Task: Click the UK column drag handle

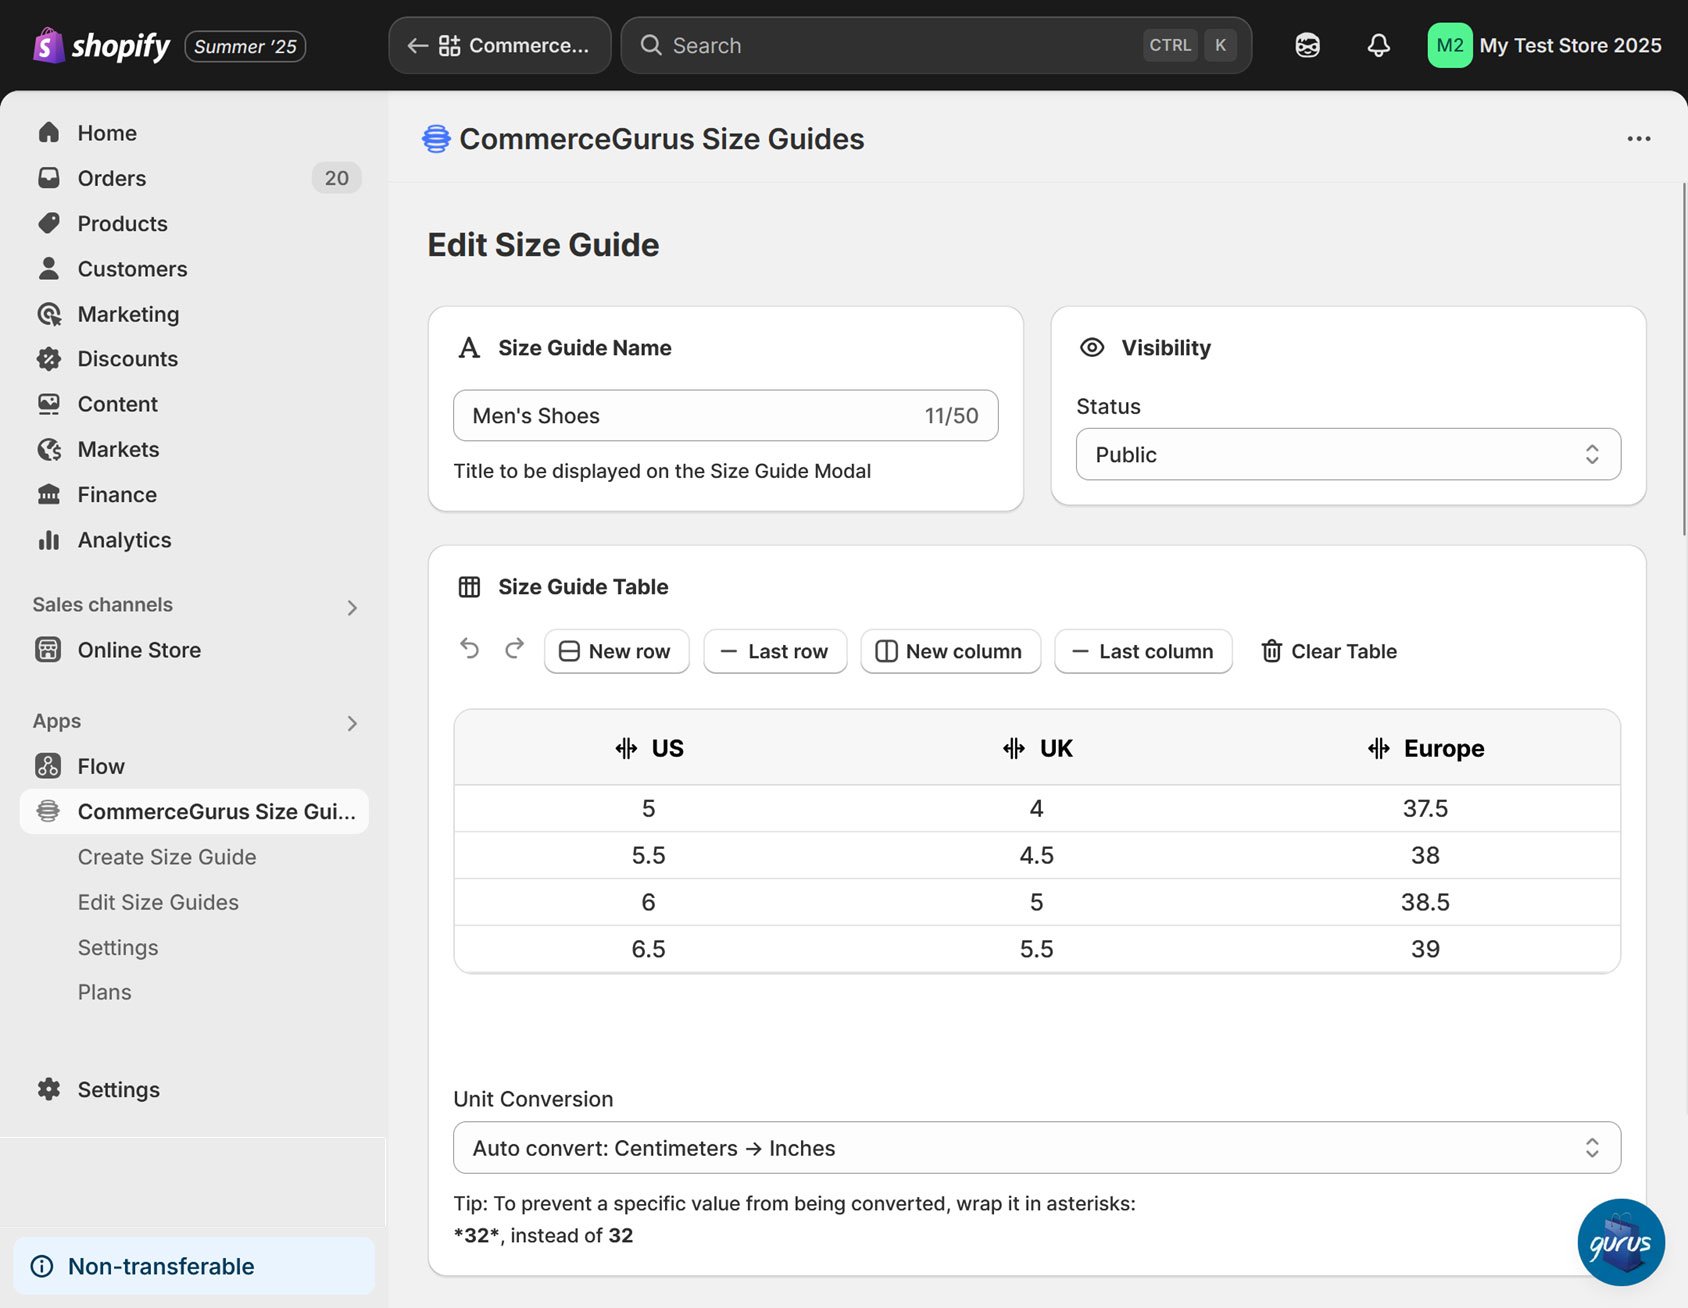Action: 1014,748
